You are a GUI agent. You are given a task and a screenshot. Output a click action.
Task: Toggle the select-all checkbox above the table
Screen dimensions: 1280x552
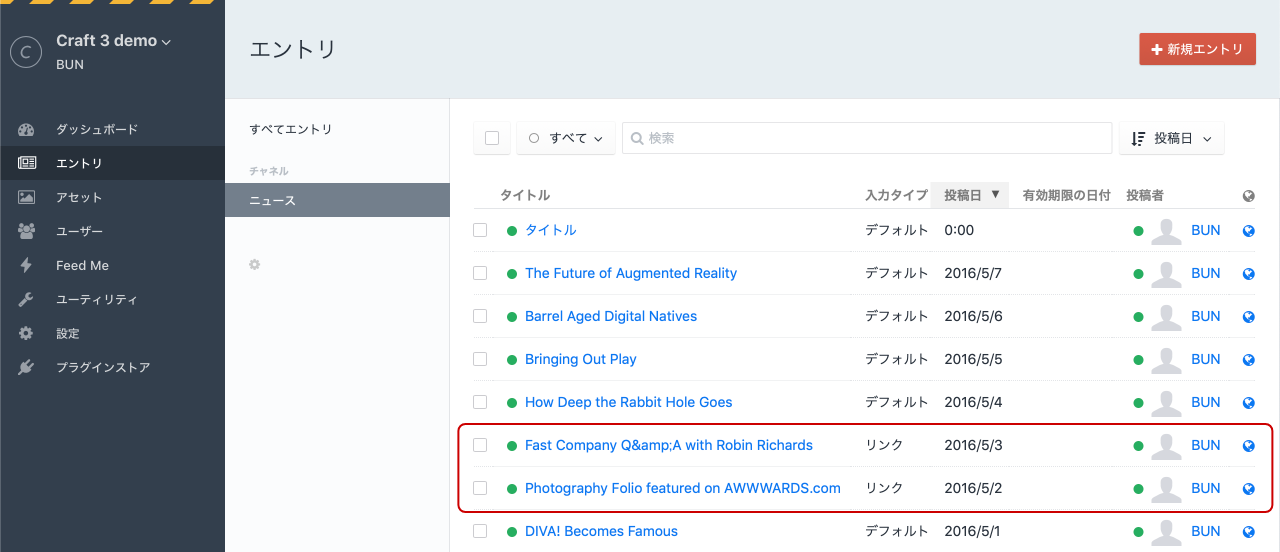[492, 138]
